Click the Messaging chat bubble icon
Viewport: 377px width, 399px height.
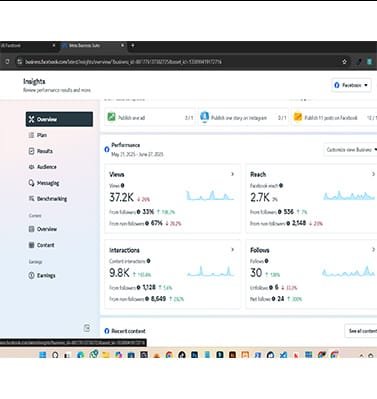(31, 183)
